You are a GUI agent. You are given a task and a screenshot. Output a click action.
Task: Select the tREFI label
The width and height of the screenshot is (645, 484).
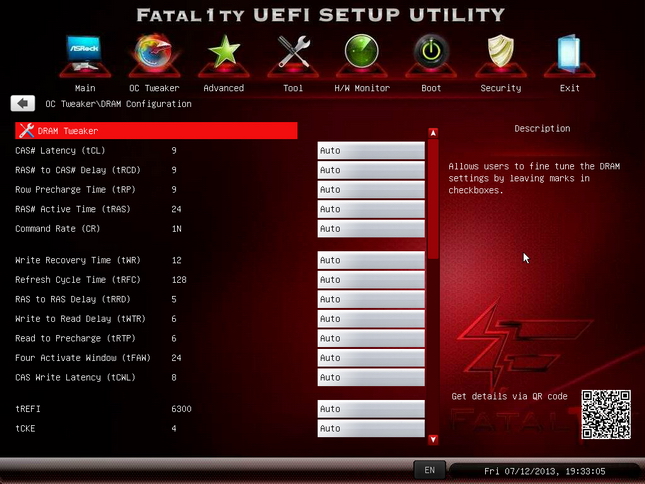[x=28, y=409]
